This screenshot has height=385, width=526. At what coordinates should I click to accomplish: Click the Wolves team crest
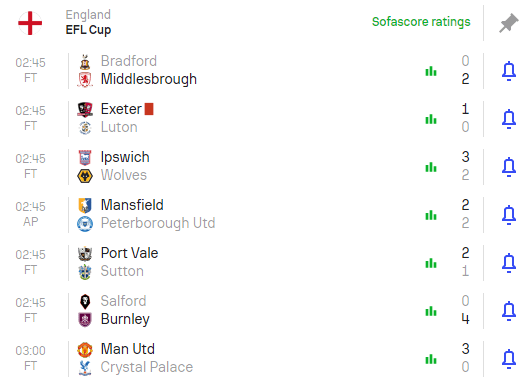tap(85, 175)
